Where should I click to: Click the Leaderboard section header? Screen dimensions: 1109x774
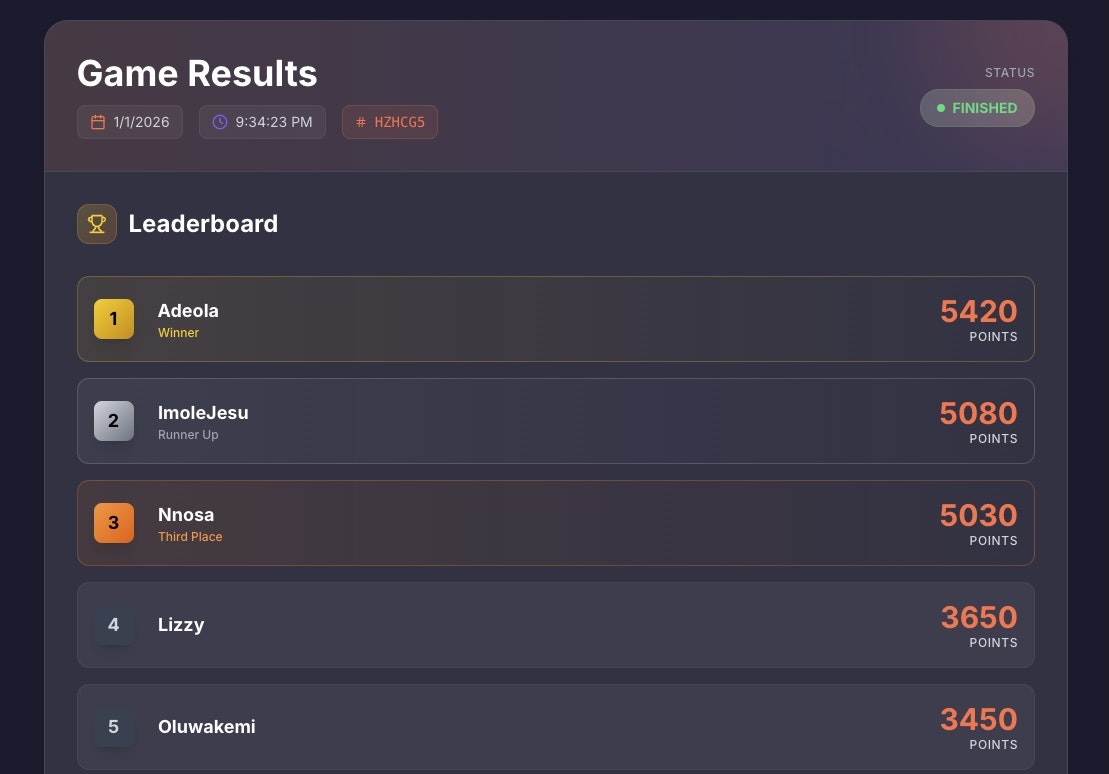coord(203,223)
